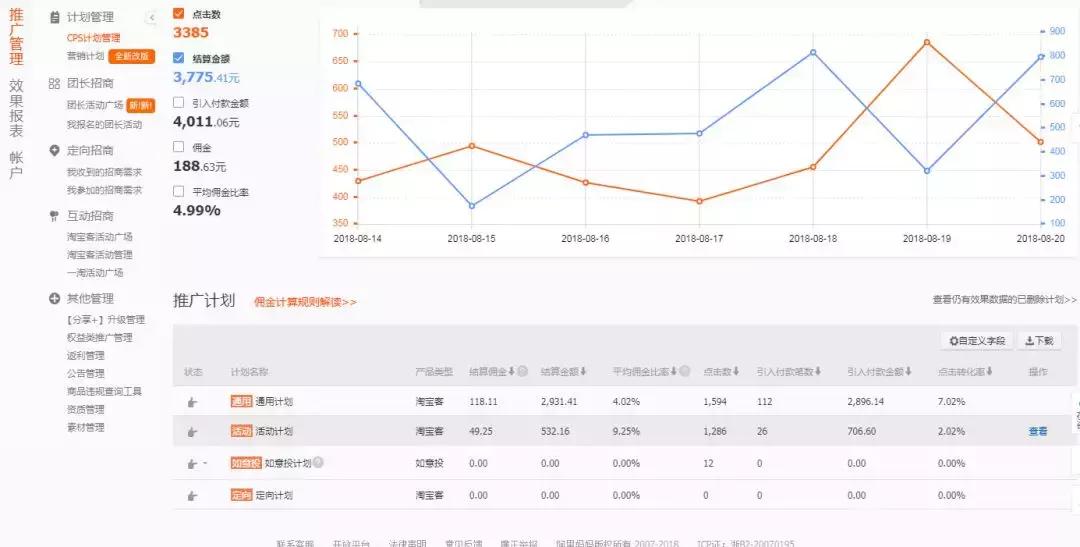The width and height of the screenshot is (1080, 547).
Task: Click the orange chart point at 2018-08-19
Action: 927,42
